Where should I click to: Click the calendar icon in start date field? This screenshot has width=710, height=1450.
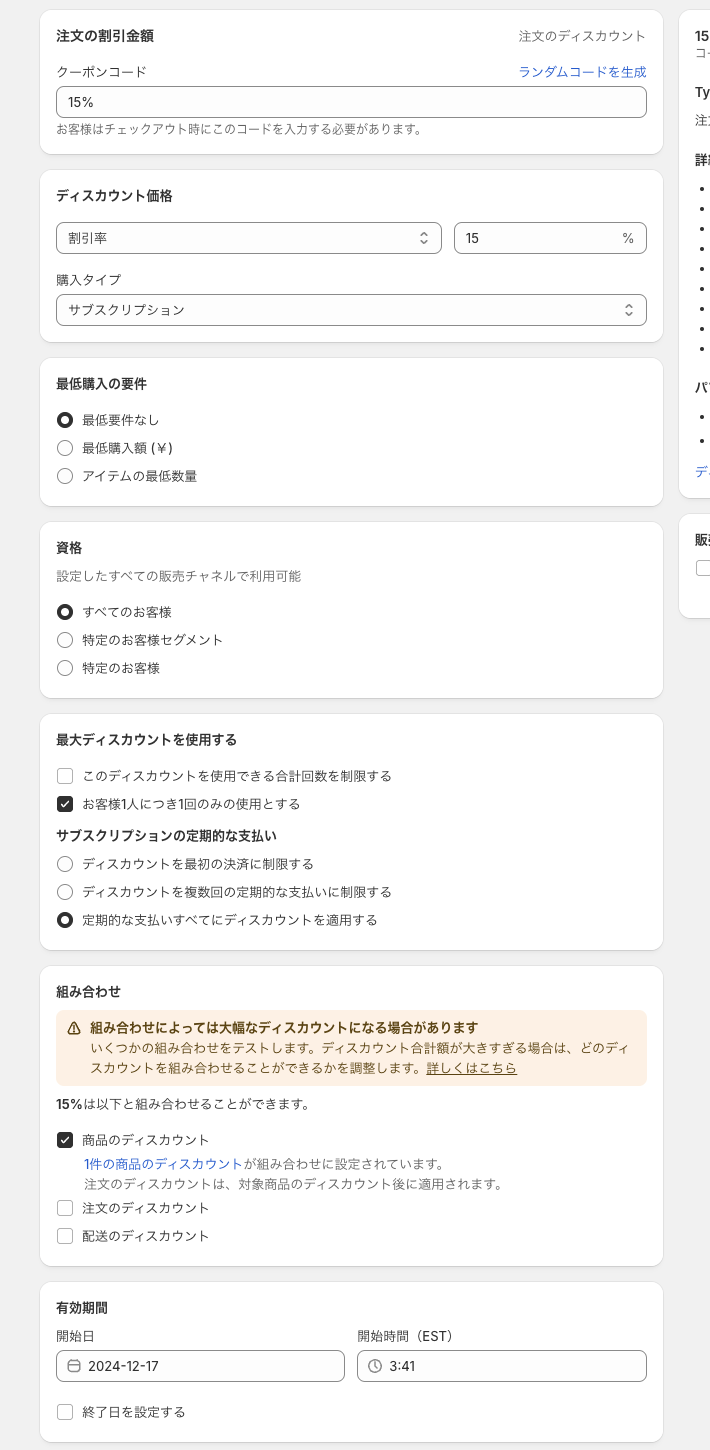(x=74, y=1366)
